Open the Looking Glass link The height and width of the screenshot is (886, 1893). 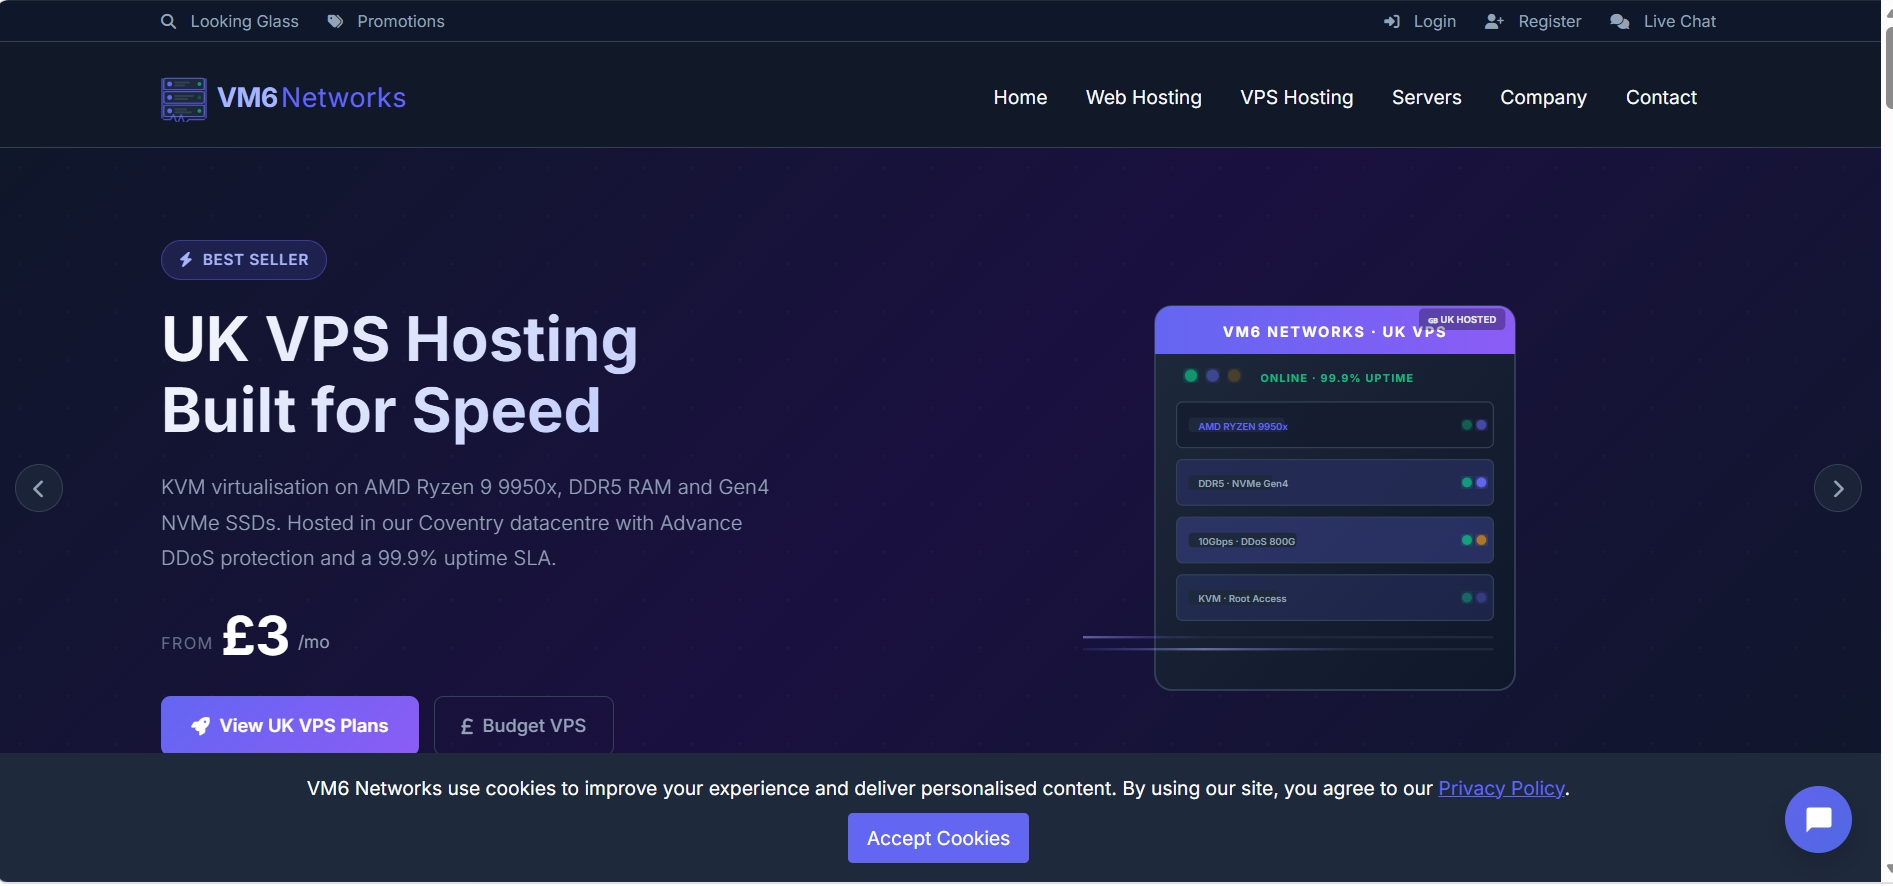pos(245,21)
